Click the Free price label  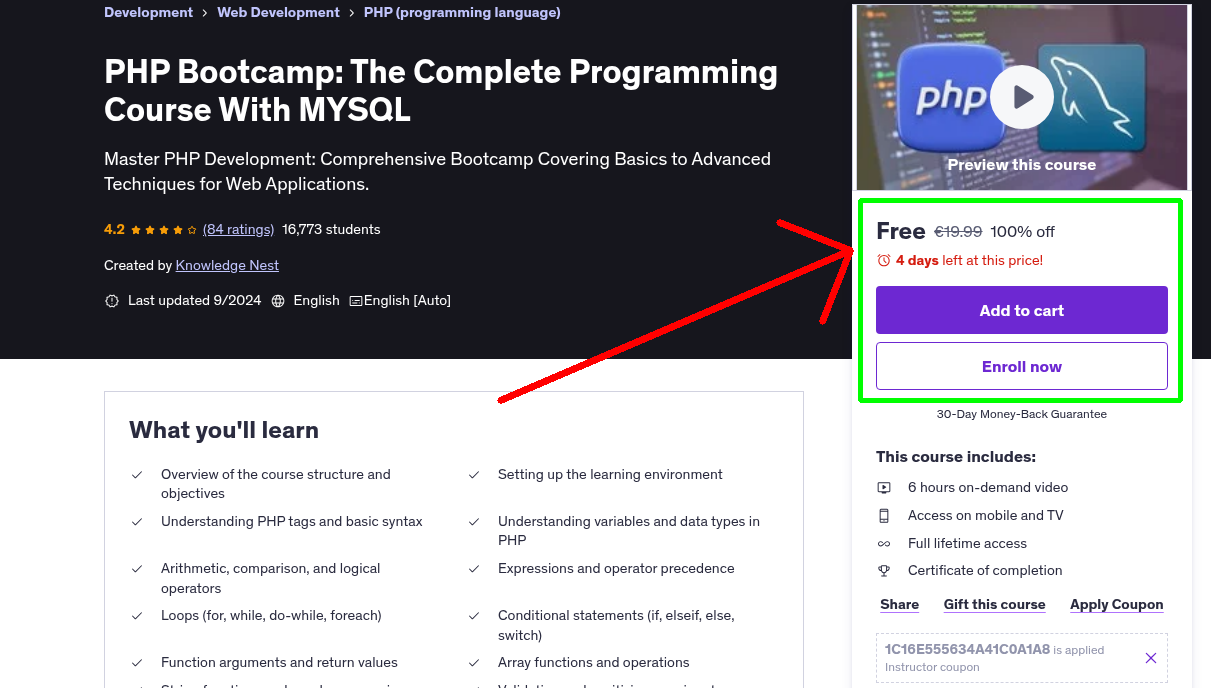pyautogui.click(x=901, y=231)
